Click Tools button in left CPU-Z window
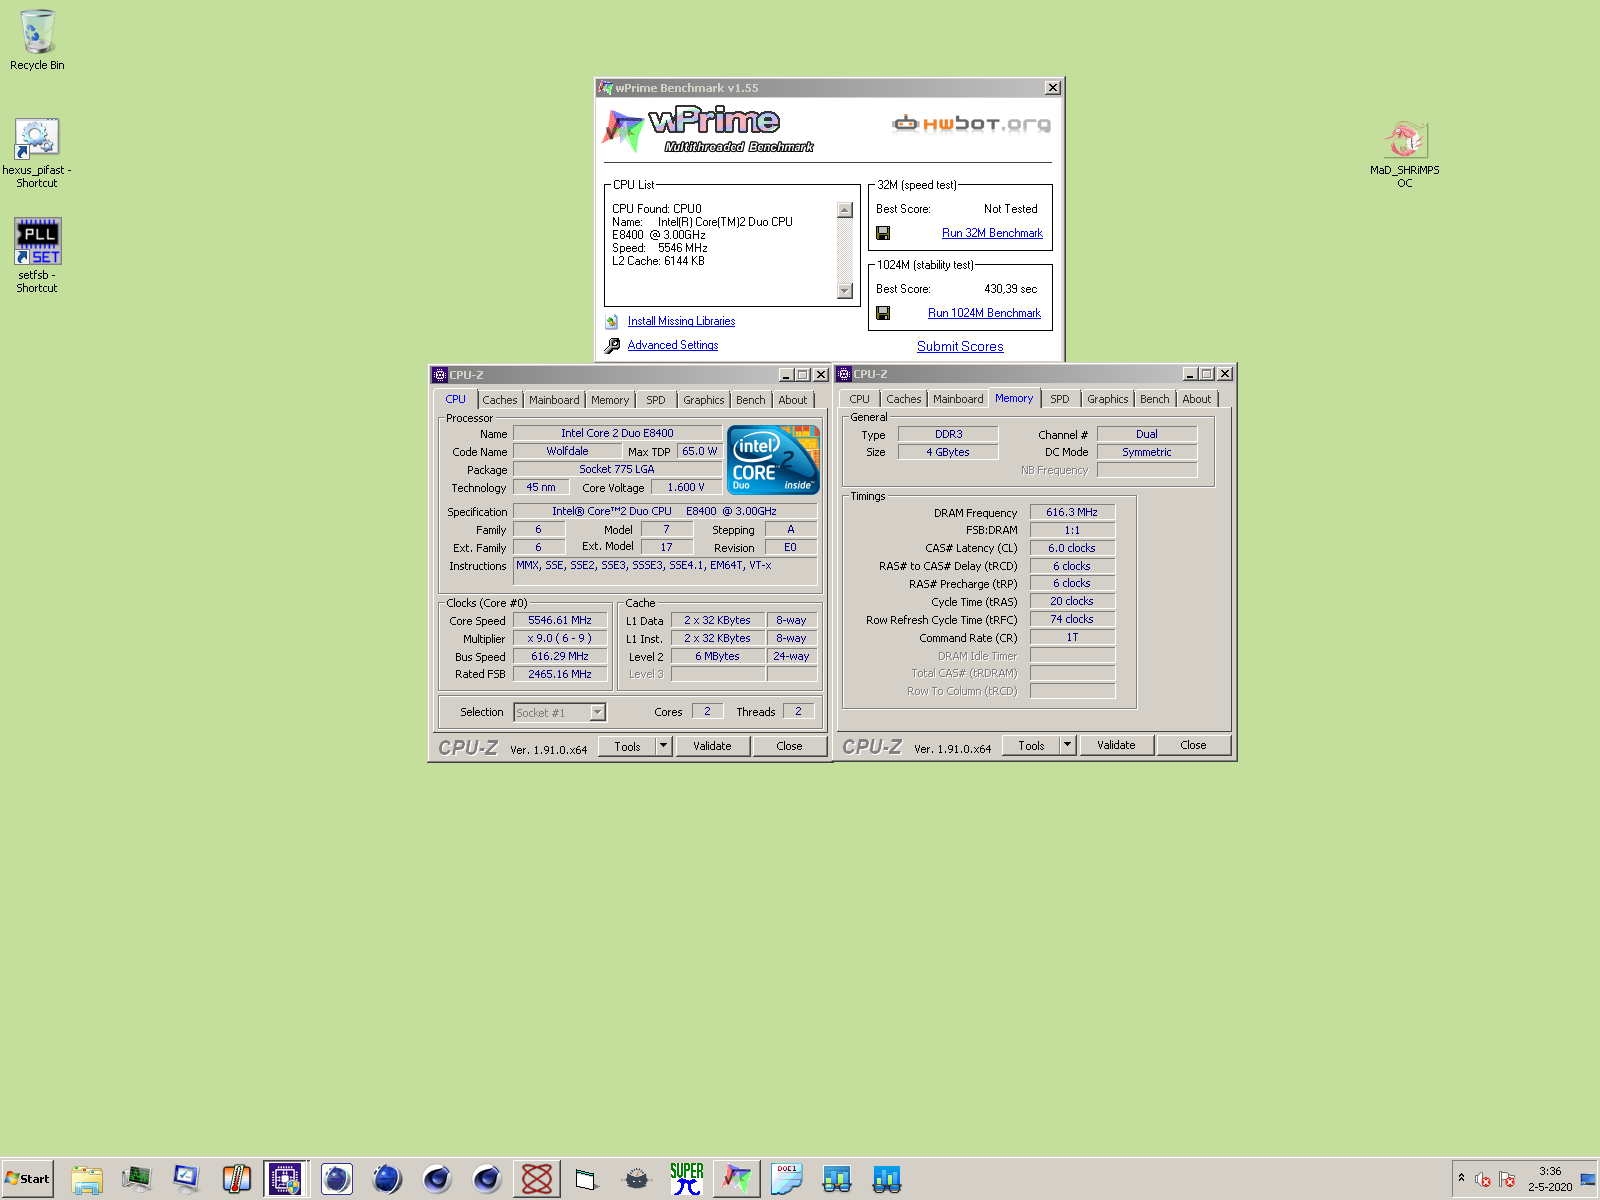Viewport: 1600px width, 1200px height. point(627,746)
